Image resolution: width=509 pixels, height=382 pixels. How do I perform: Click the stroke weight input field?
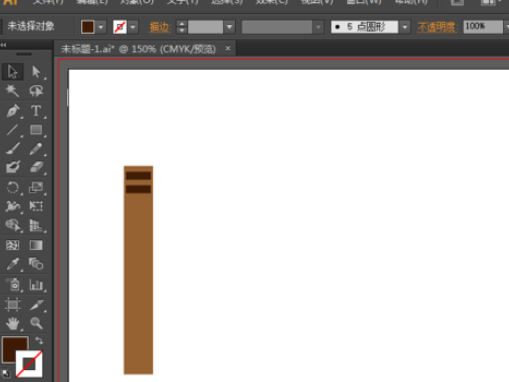(x=205, y=27)
